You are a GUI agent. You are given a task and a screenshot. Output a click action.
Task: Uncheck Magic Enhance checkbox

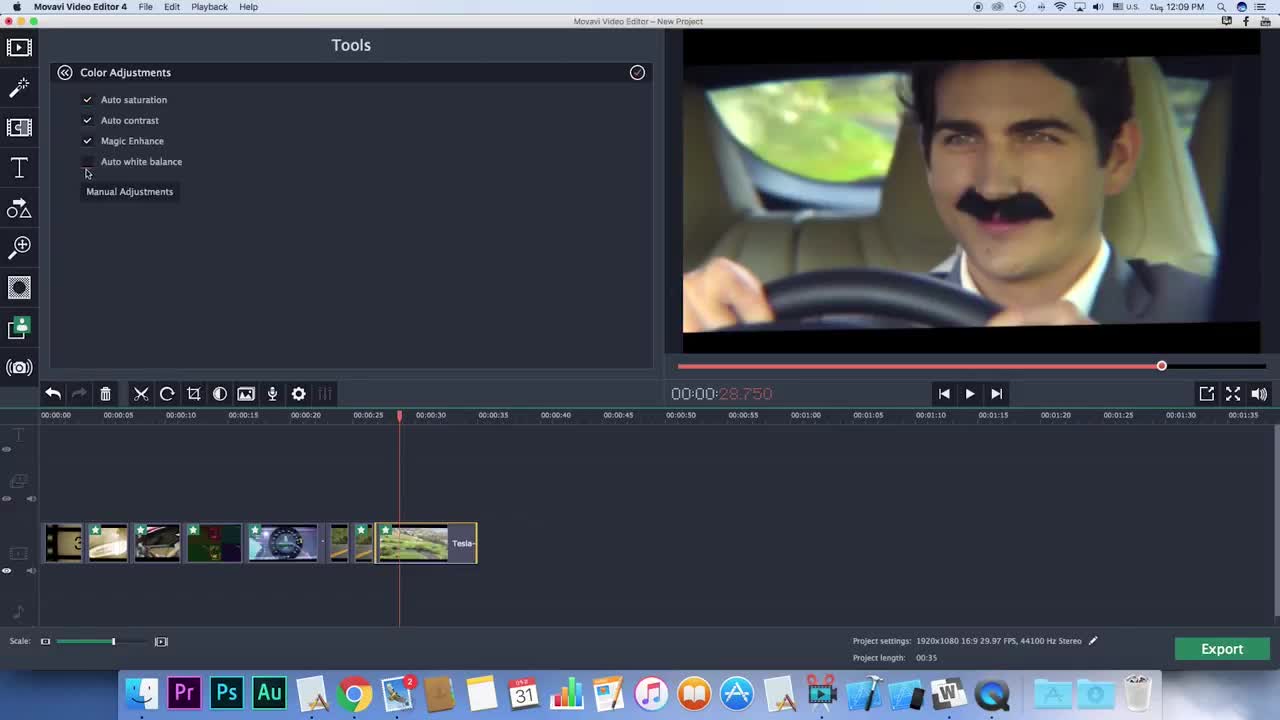(87, 141)
